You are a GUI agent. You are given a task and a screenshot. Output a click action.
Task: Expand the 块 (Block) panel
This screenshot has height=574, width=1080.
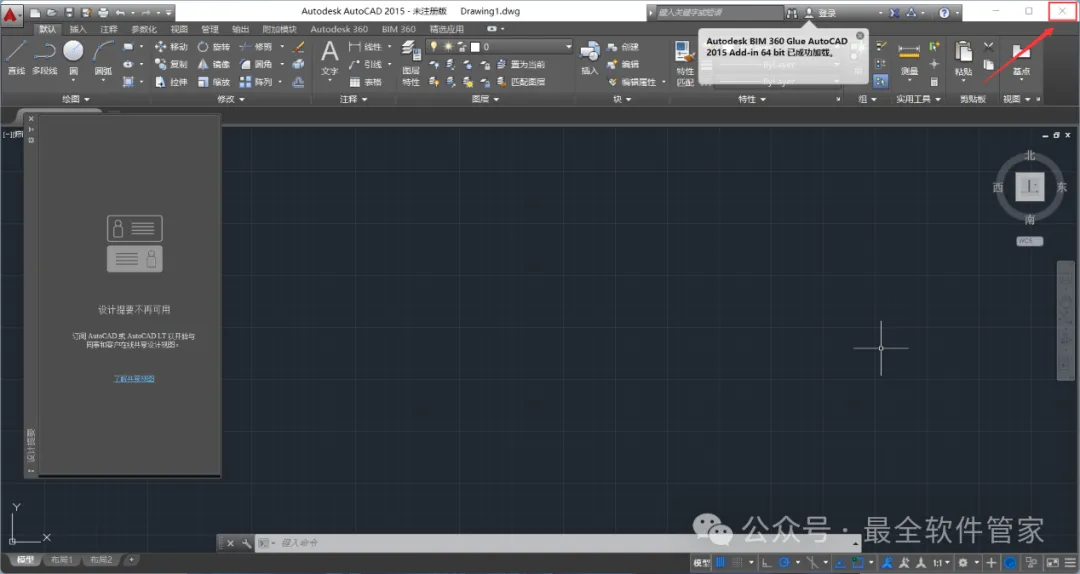pyautogui.click(x=621, y=99)
